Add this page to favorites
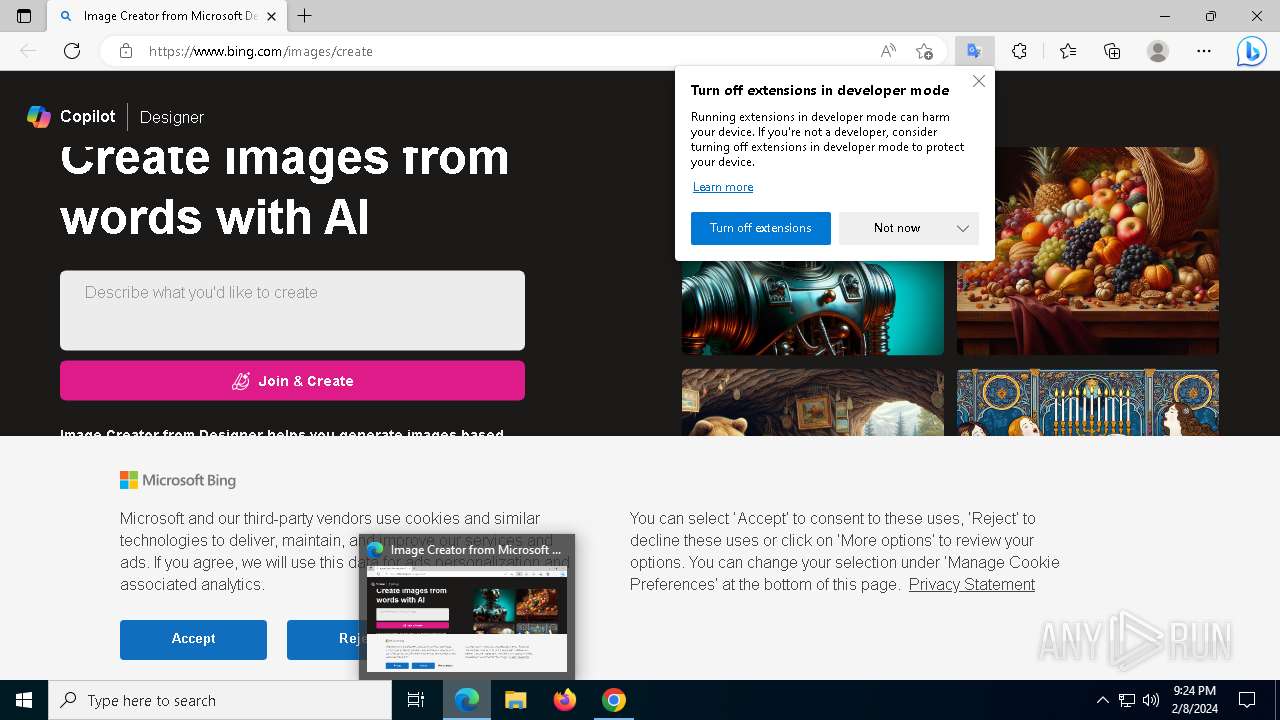The height and width of the screenshot is (720, 1280). pyautogui.click(x=924, y=51)
